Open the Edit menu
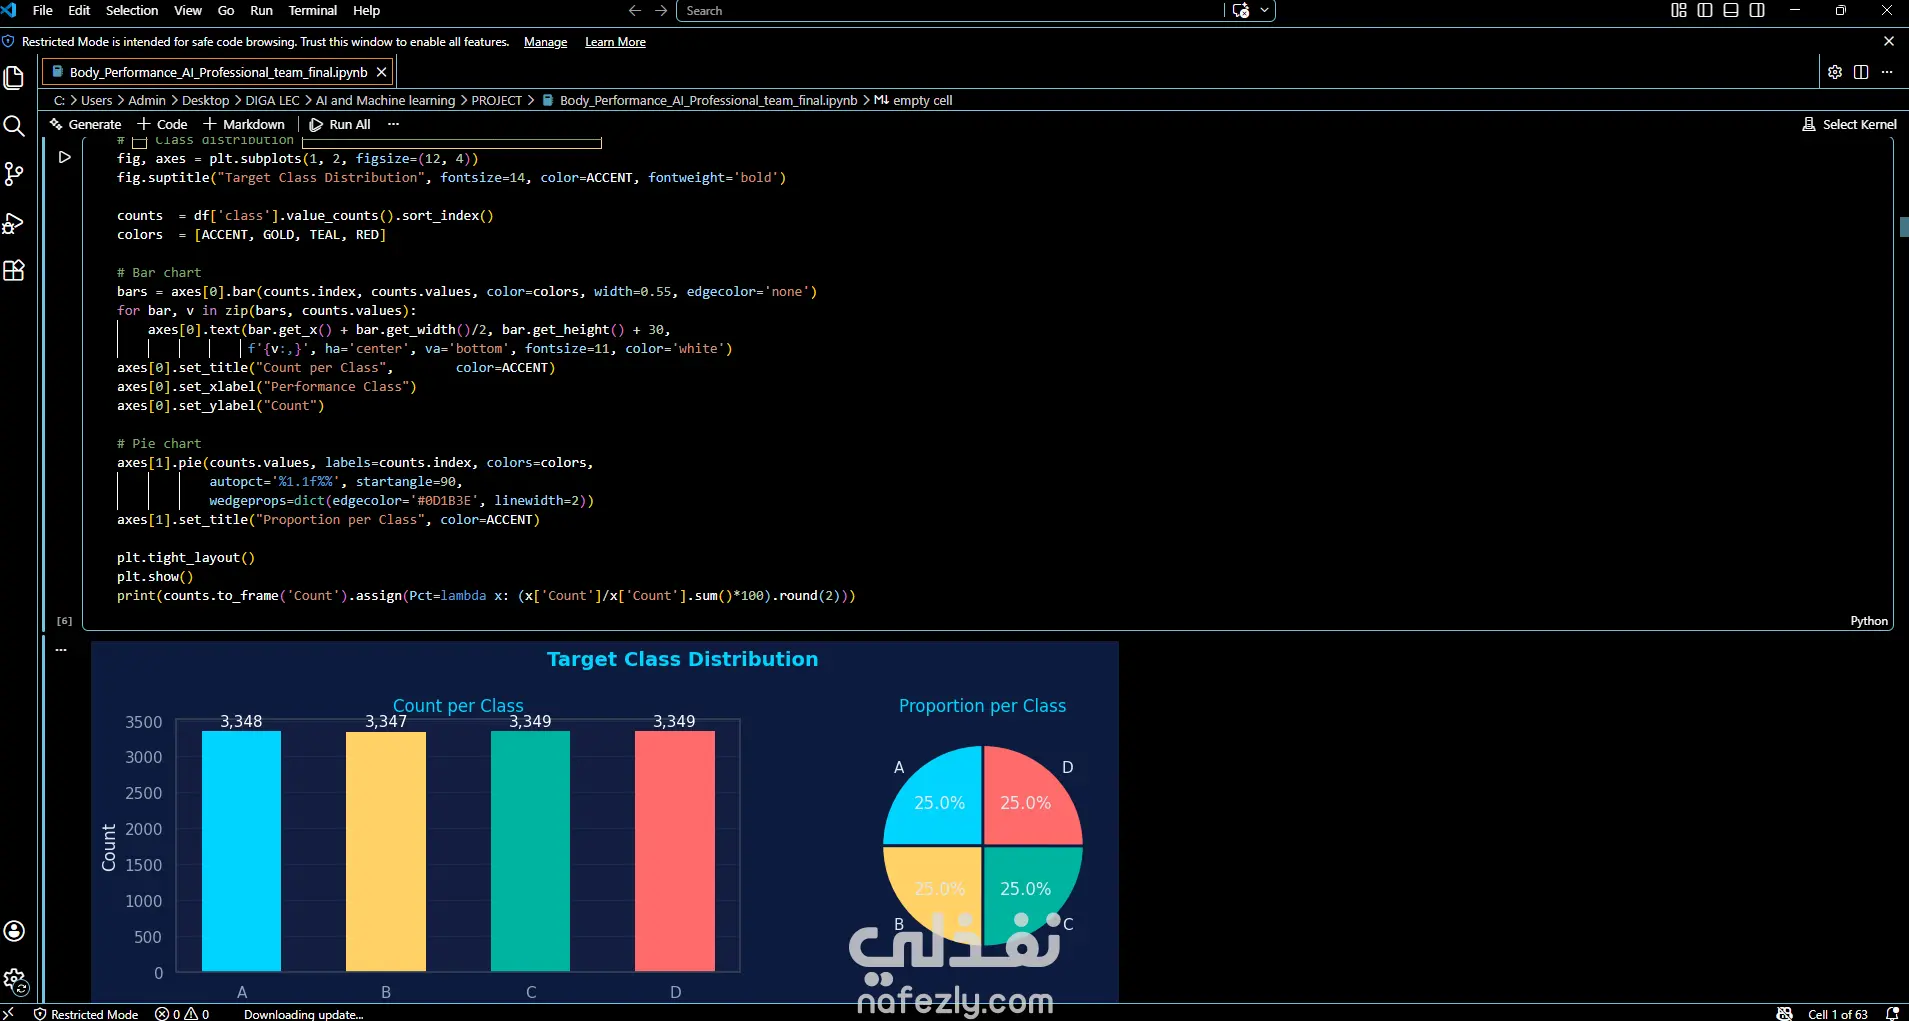Viewport: 1909px width, 1021px height. 79,10
